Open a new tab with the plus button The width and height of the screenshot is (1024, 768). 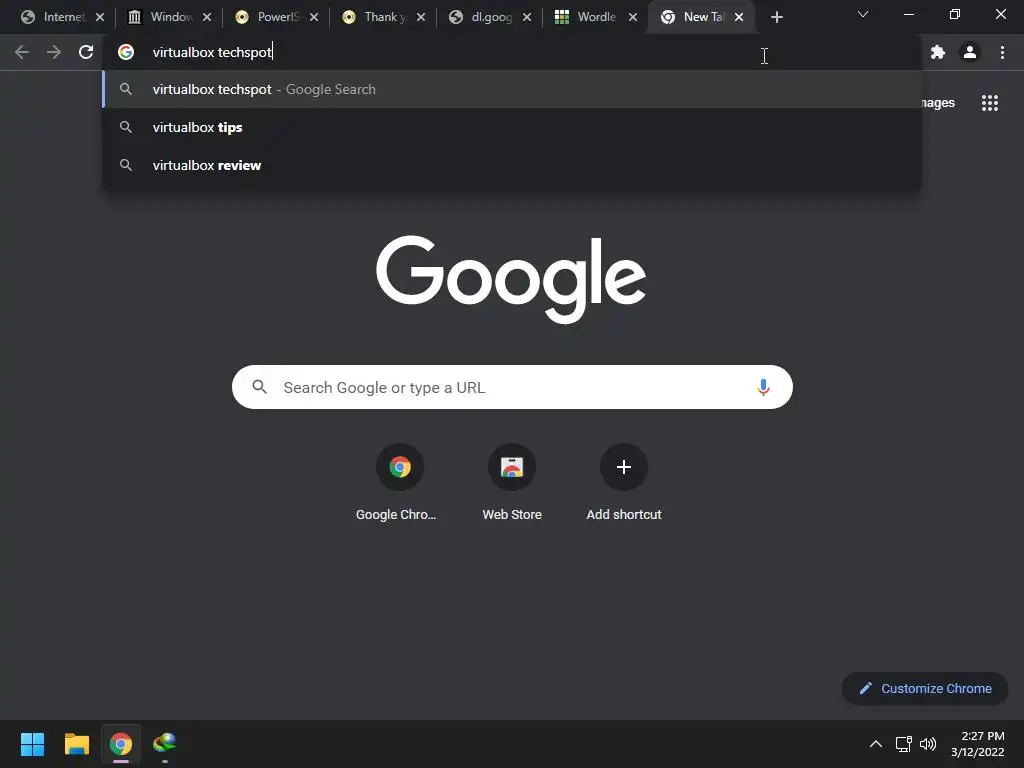[x=776, y=17]
